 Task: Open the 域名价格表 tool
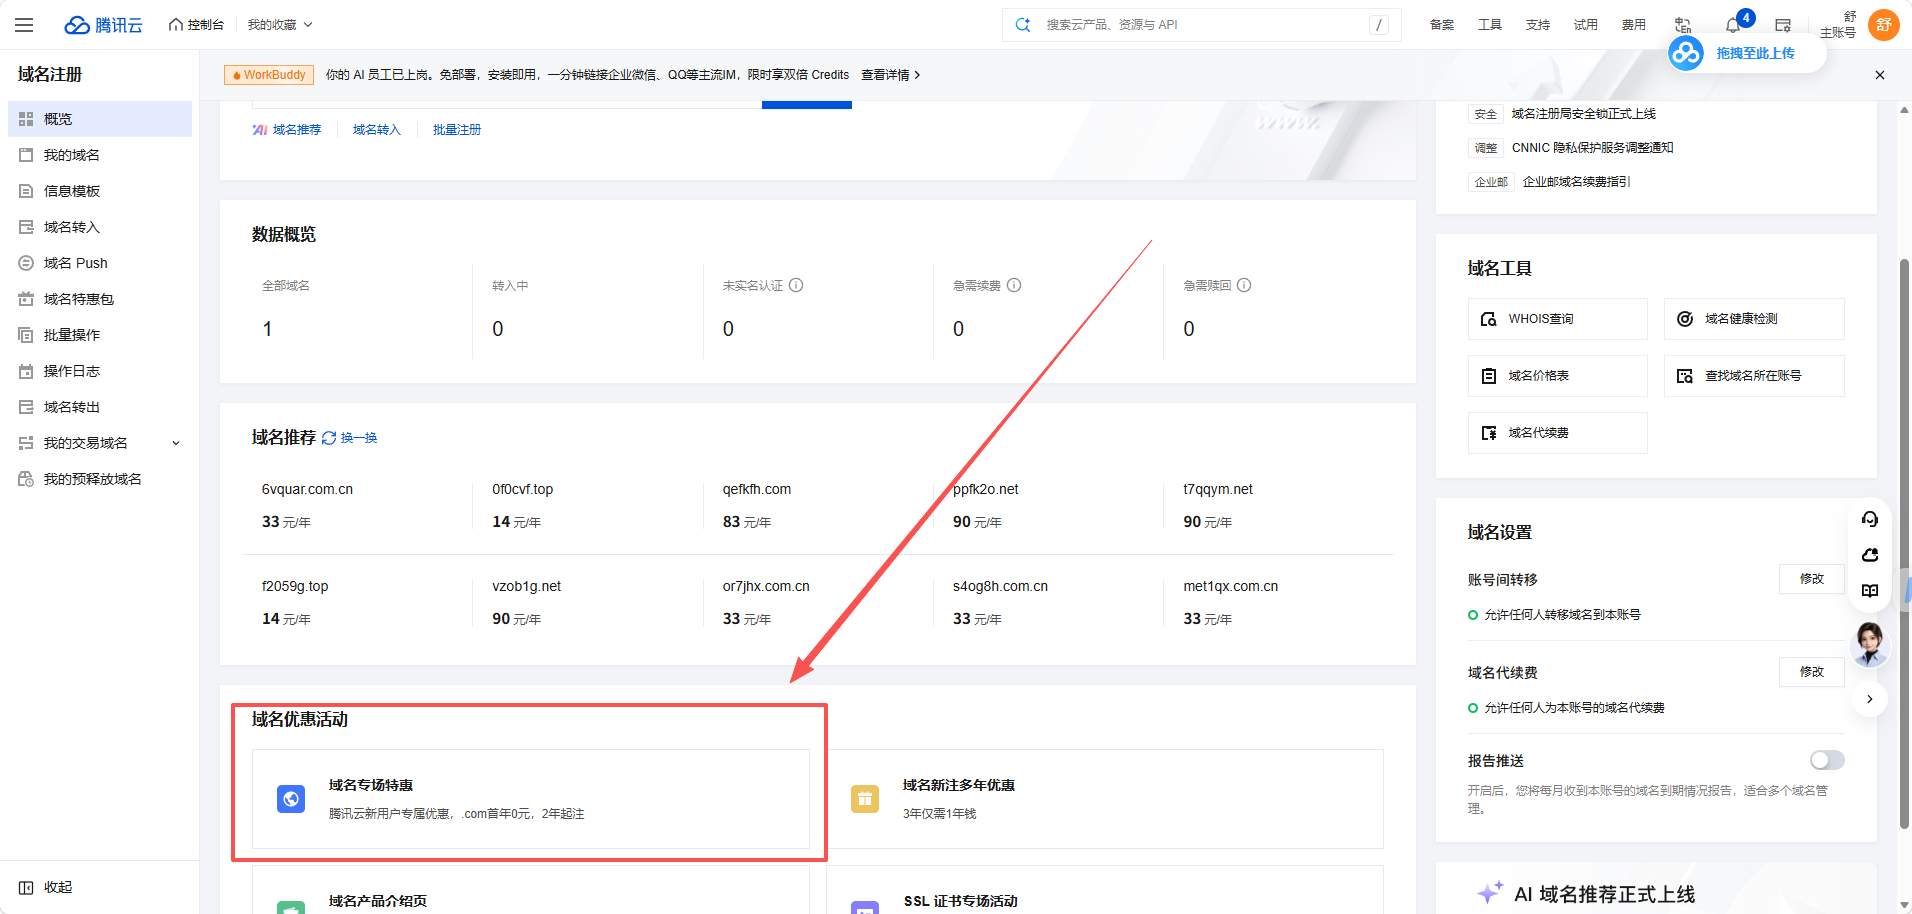1558,376
